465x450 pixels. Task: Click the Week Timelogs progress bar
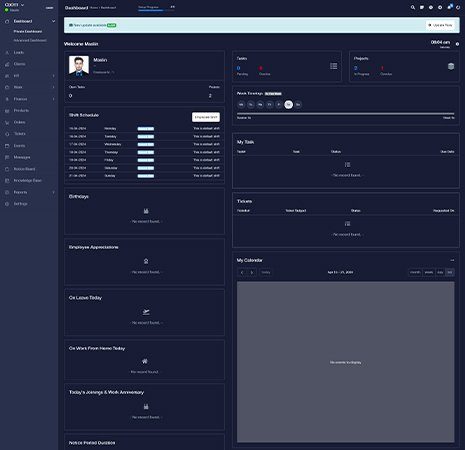[x=345, y=114]
